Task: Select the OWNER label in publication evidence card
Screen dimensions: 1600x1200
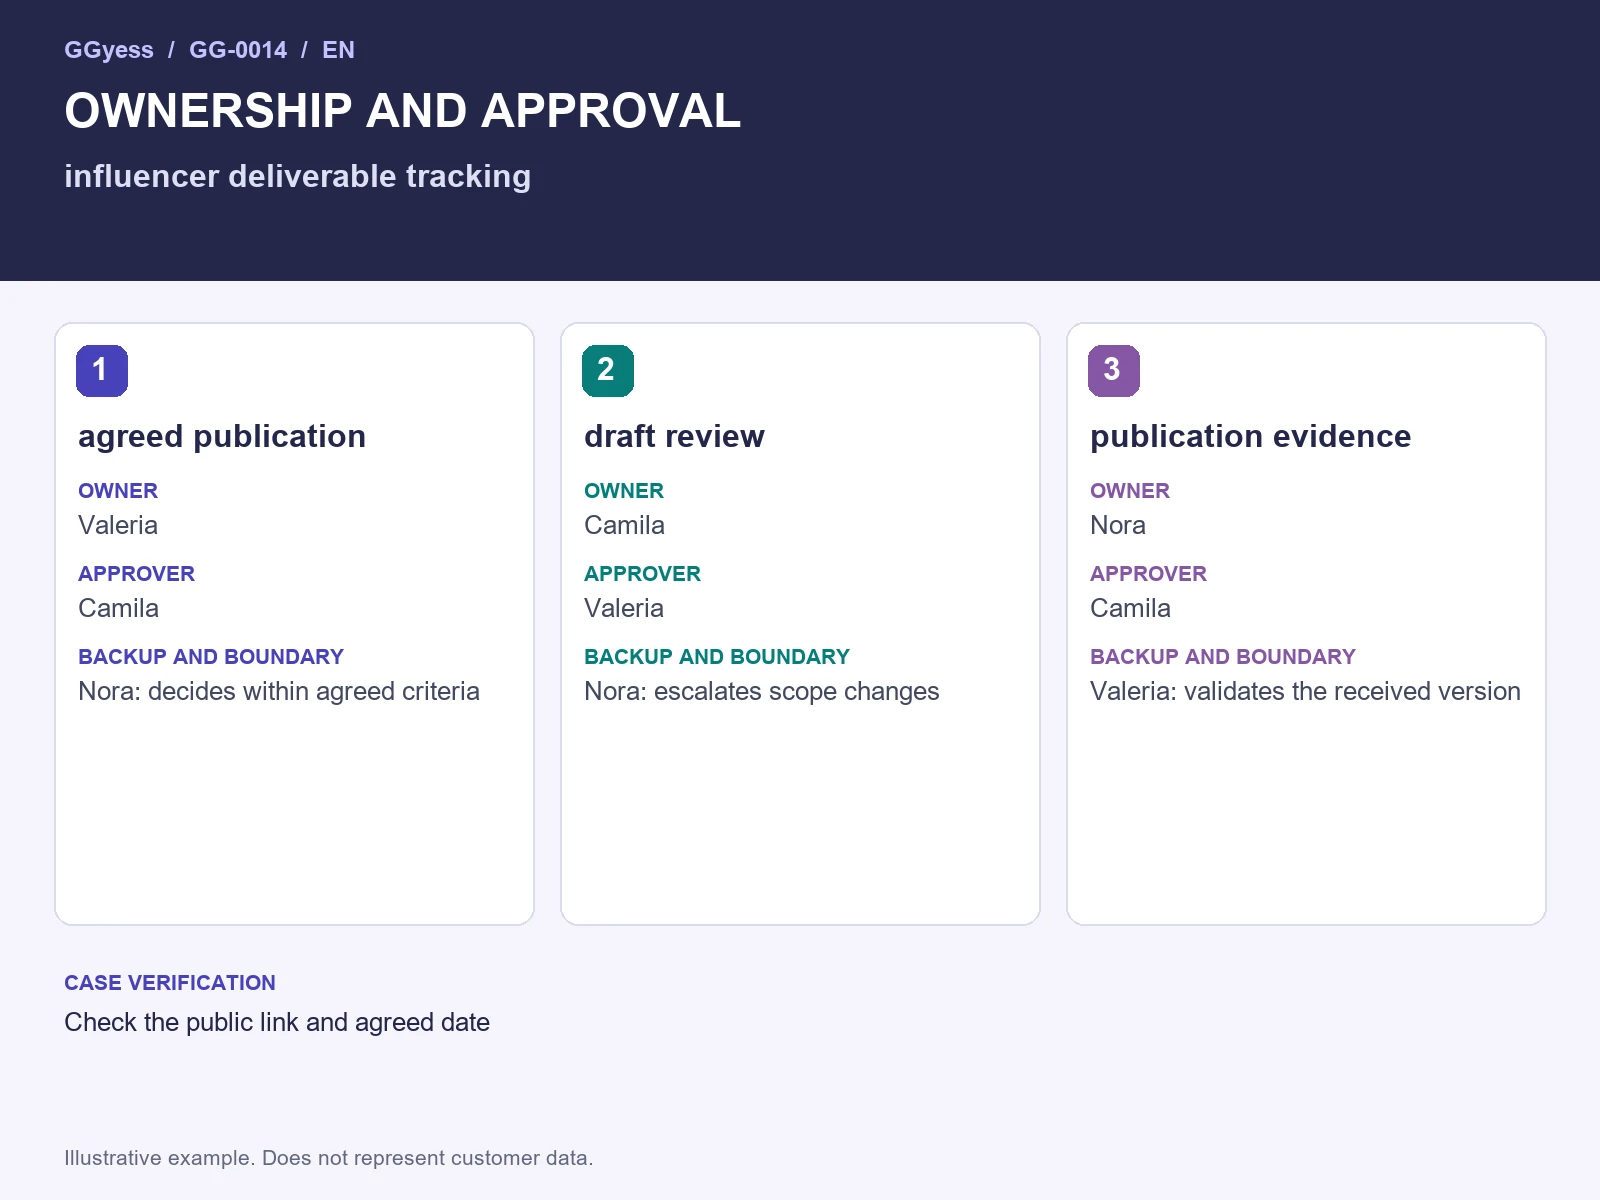Action: pyautogui.click(x=1130, y=491)
